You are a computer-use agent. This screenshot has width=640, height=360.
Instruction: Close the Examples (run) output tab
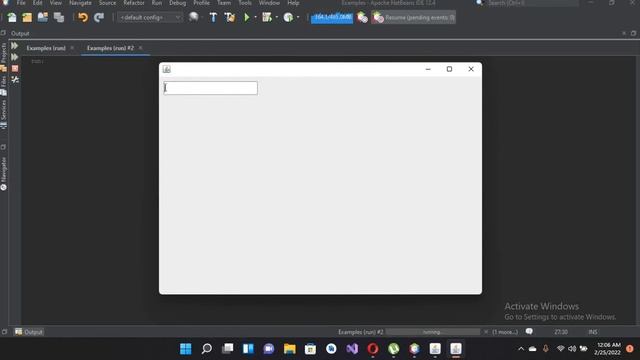(72, 48)
